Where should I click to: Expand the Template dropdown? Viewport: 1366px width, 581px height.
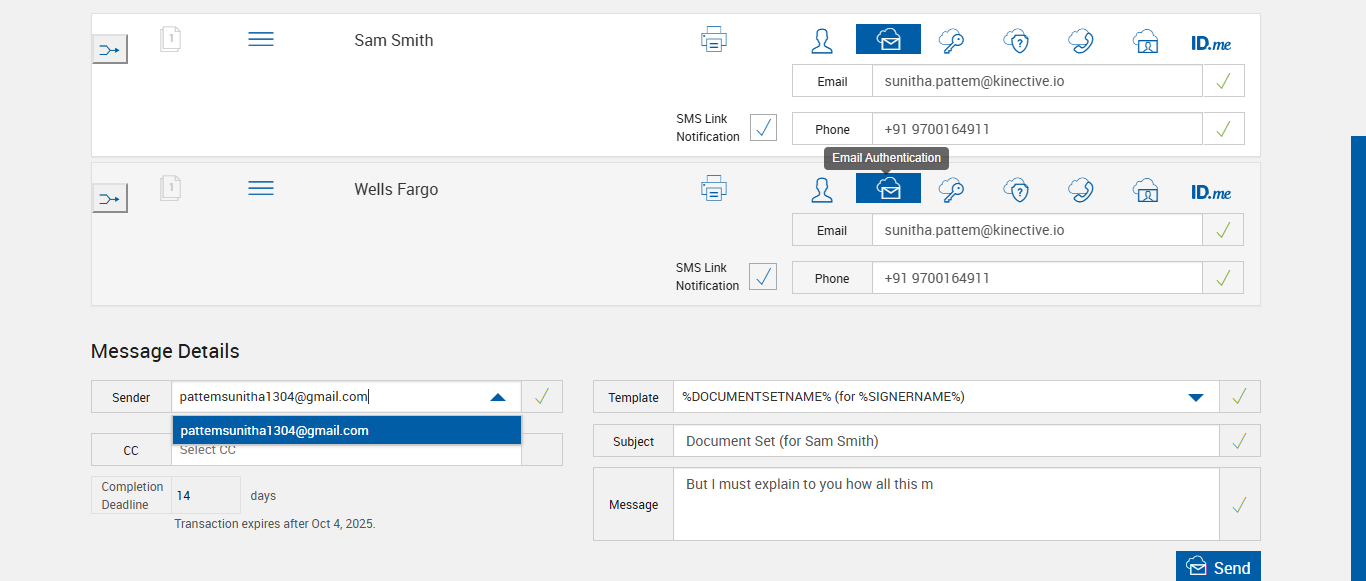1195,397
